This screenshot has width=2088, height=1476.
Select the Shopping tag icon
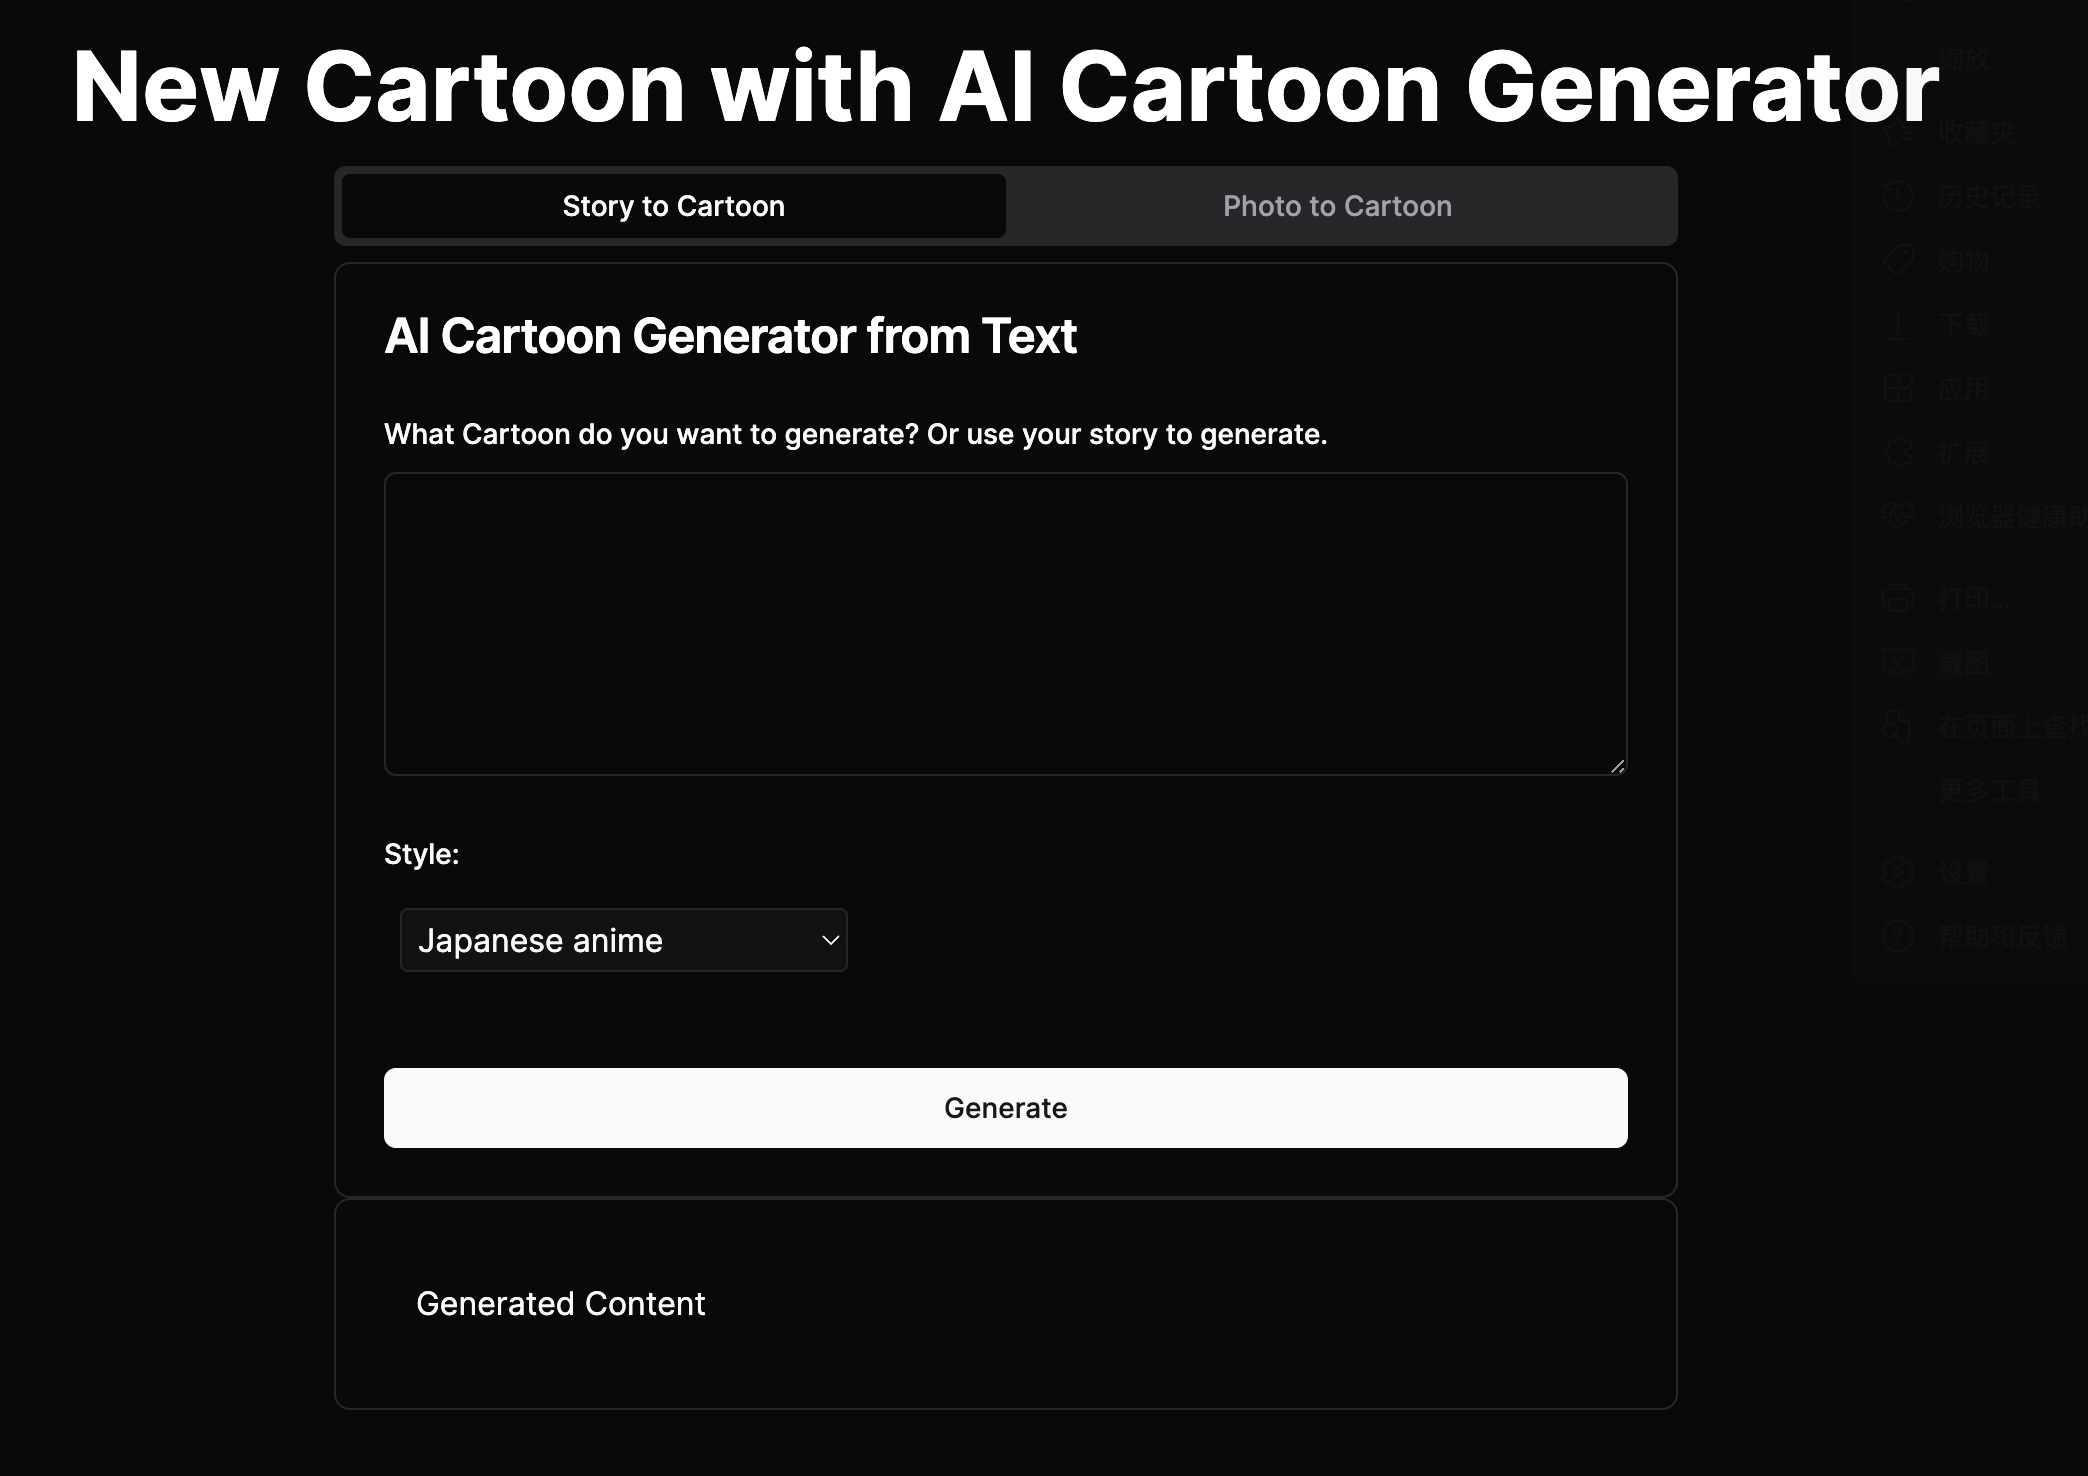[x=1897, y=261]
